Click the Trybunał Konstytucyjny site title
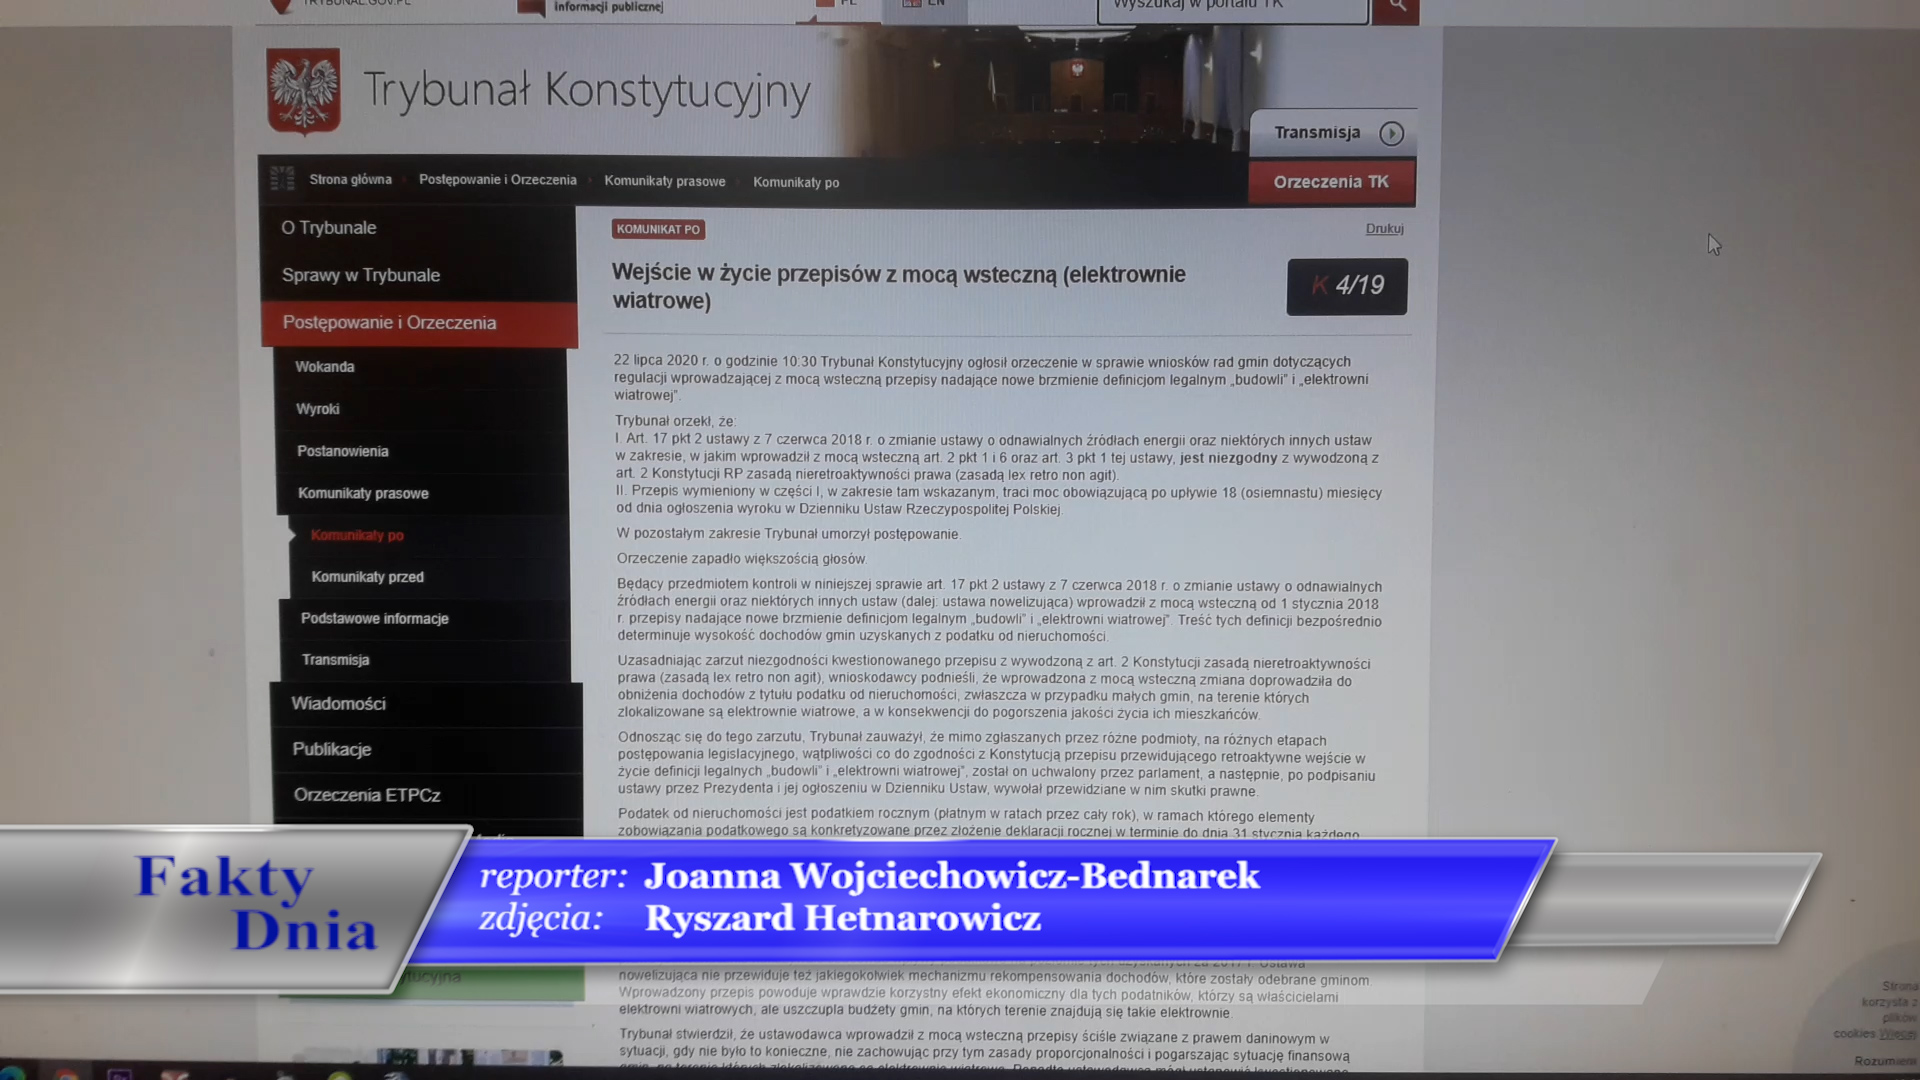This screenshot has height=1080, width=1920. (586, 91)
